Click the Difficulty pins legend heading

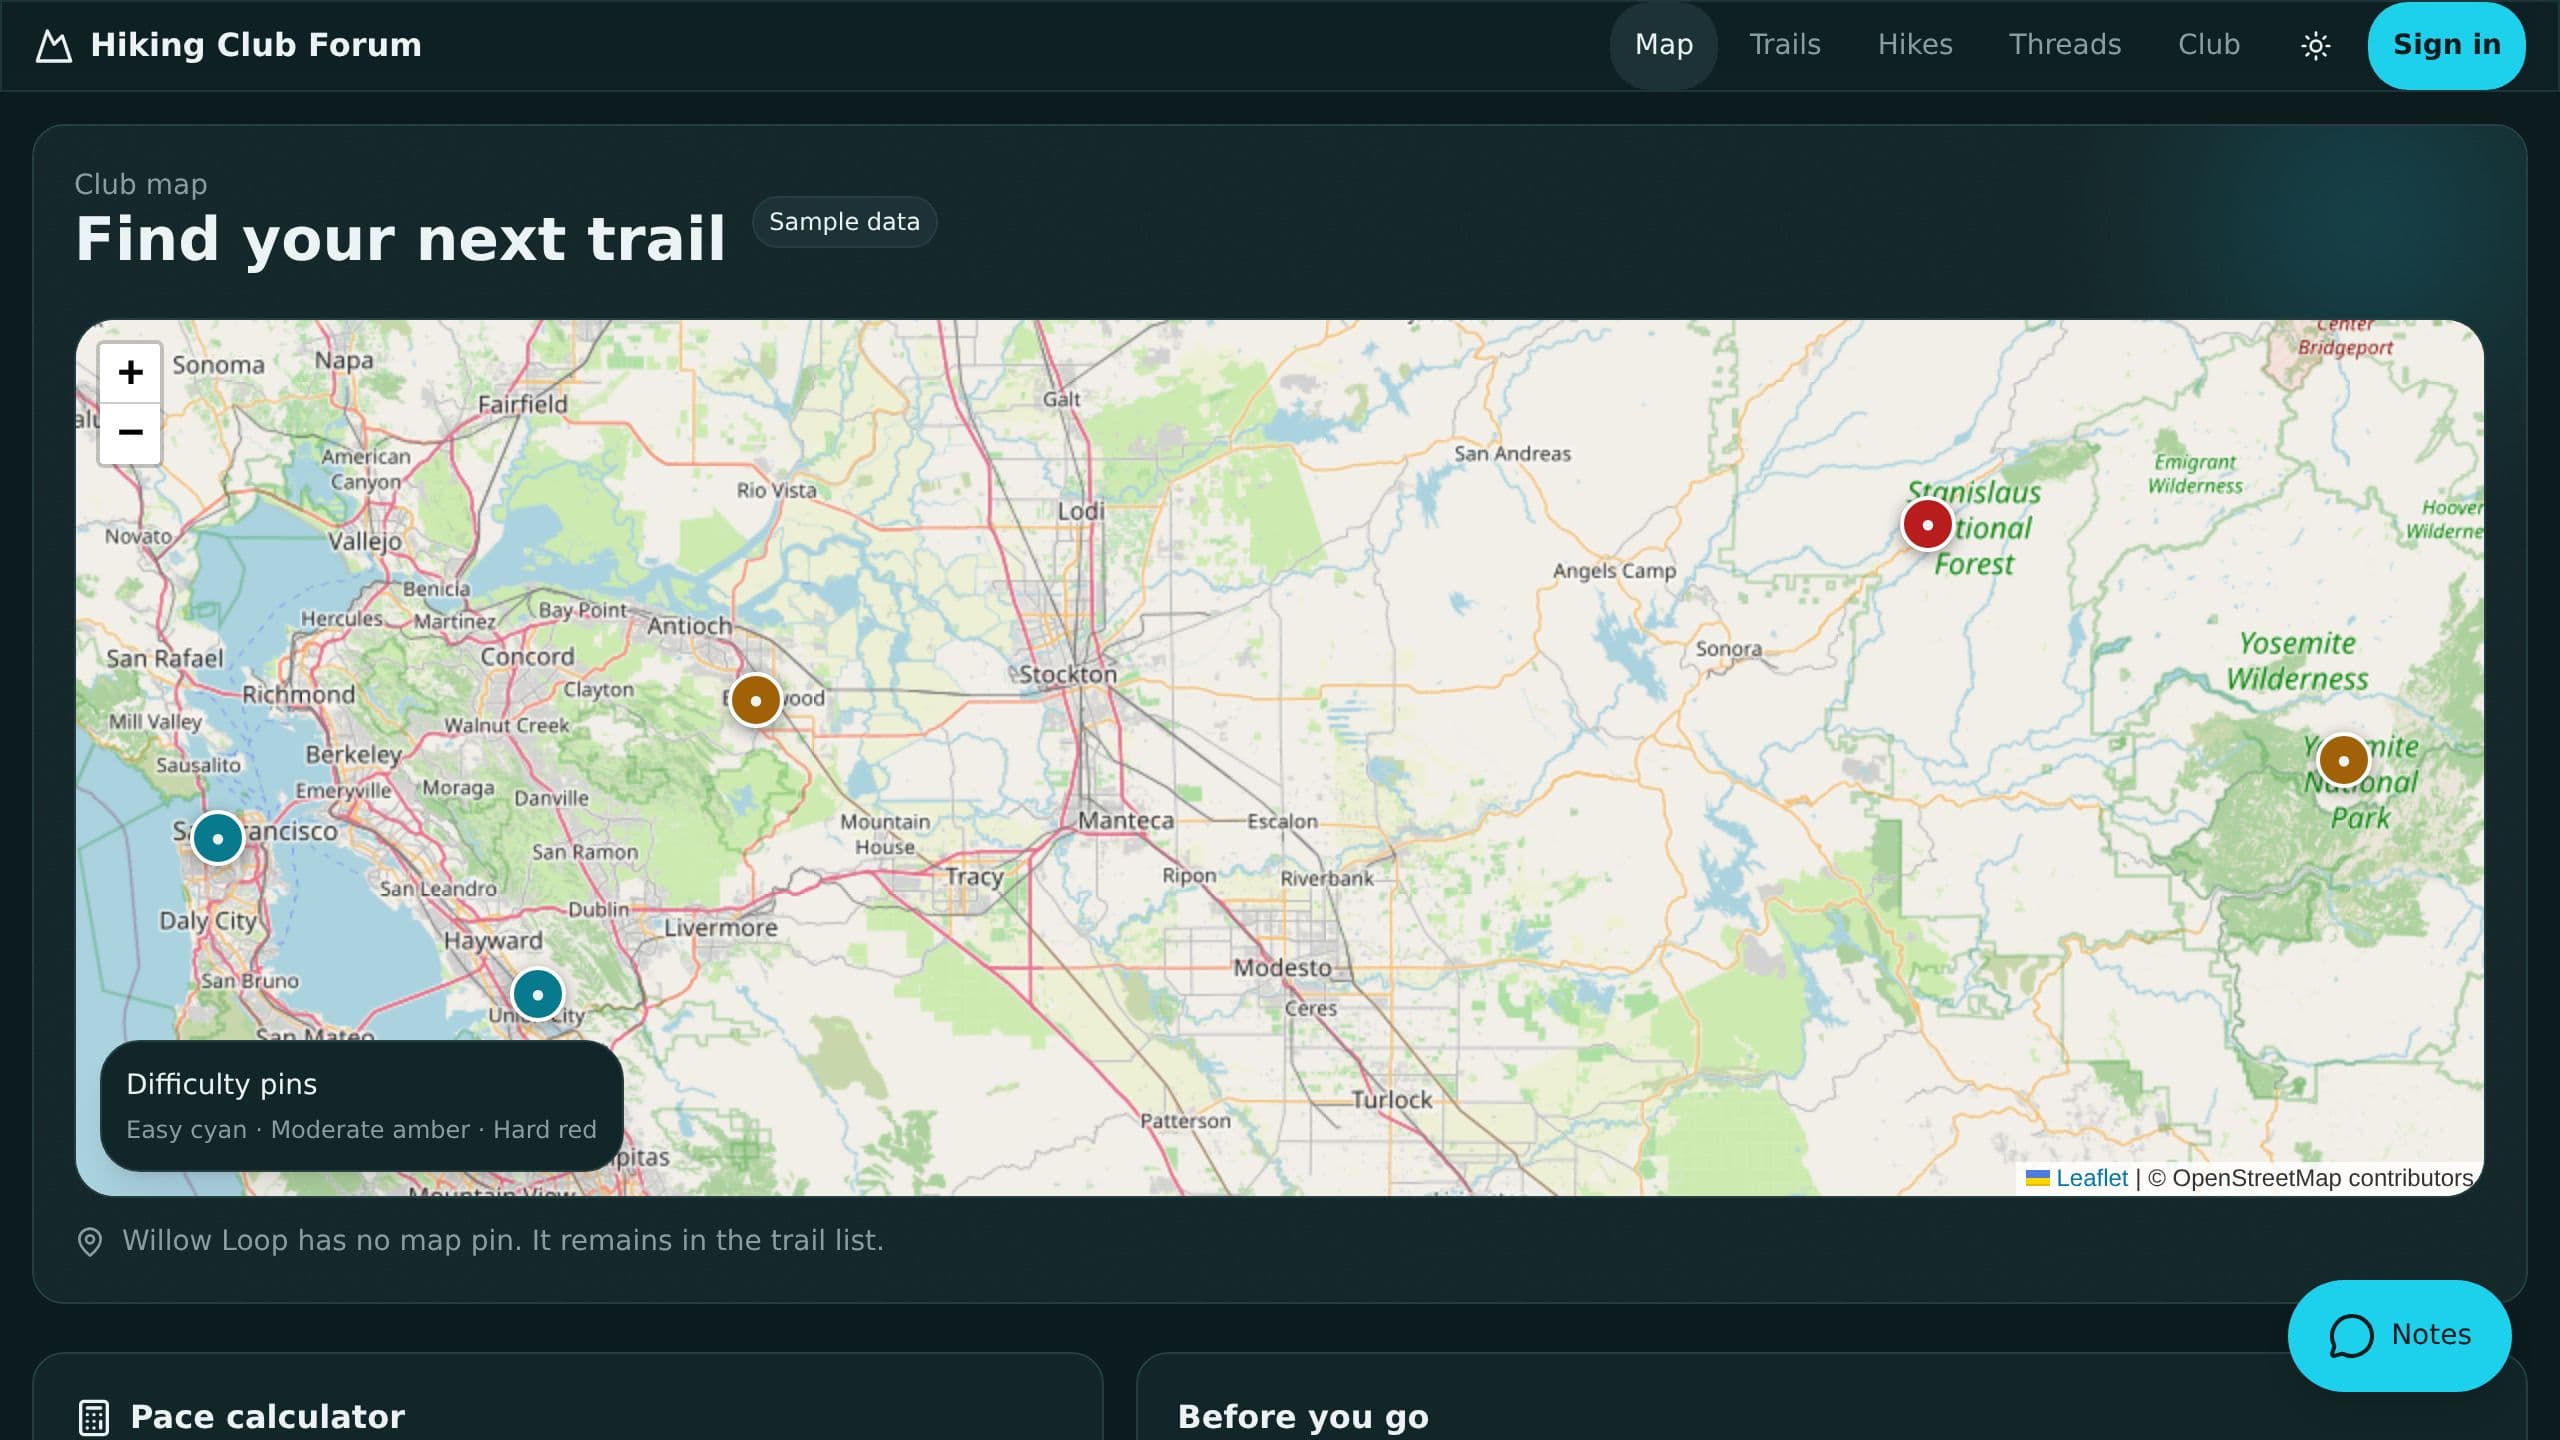(x=221, y=1084)
